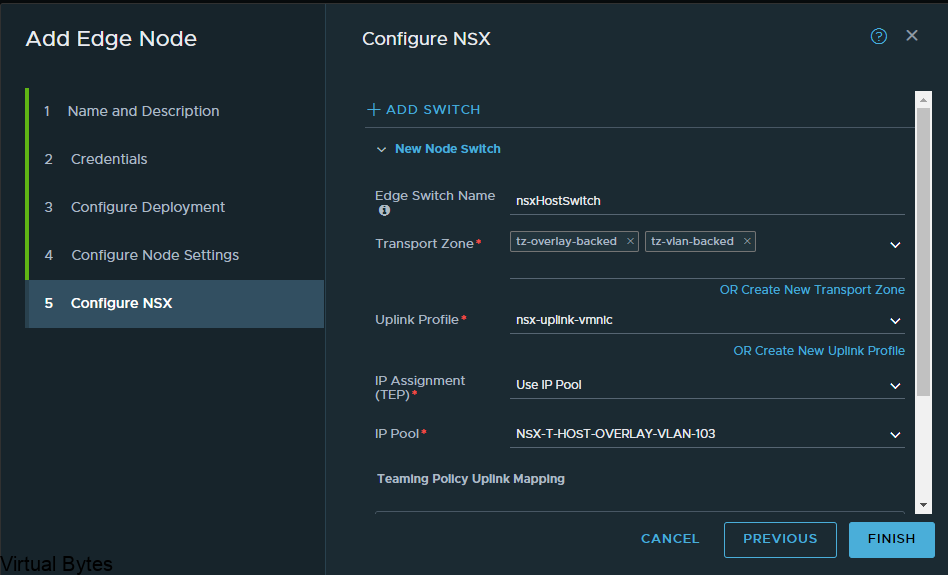Screen dimensions: 948x575
Task: Collapse the New Node Switch section
Action: tap(381, 149)
